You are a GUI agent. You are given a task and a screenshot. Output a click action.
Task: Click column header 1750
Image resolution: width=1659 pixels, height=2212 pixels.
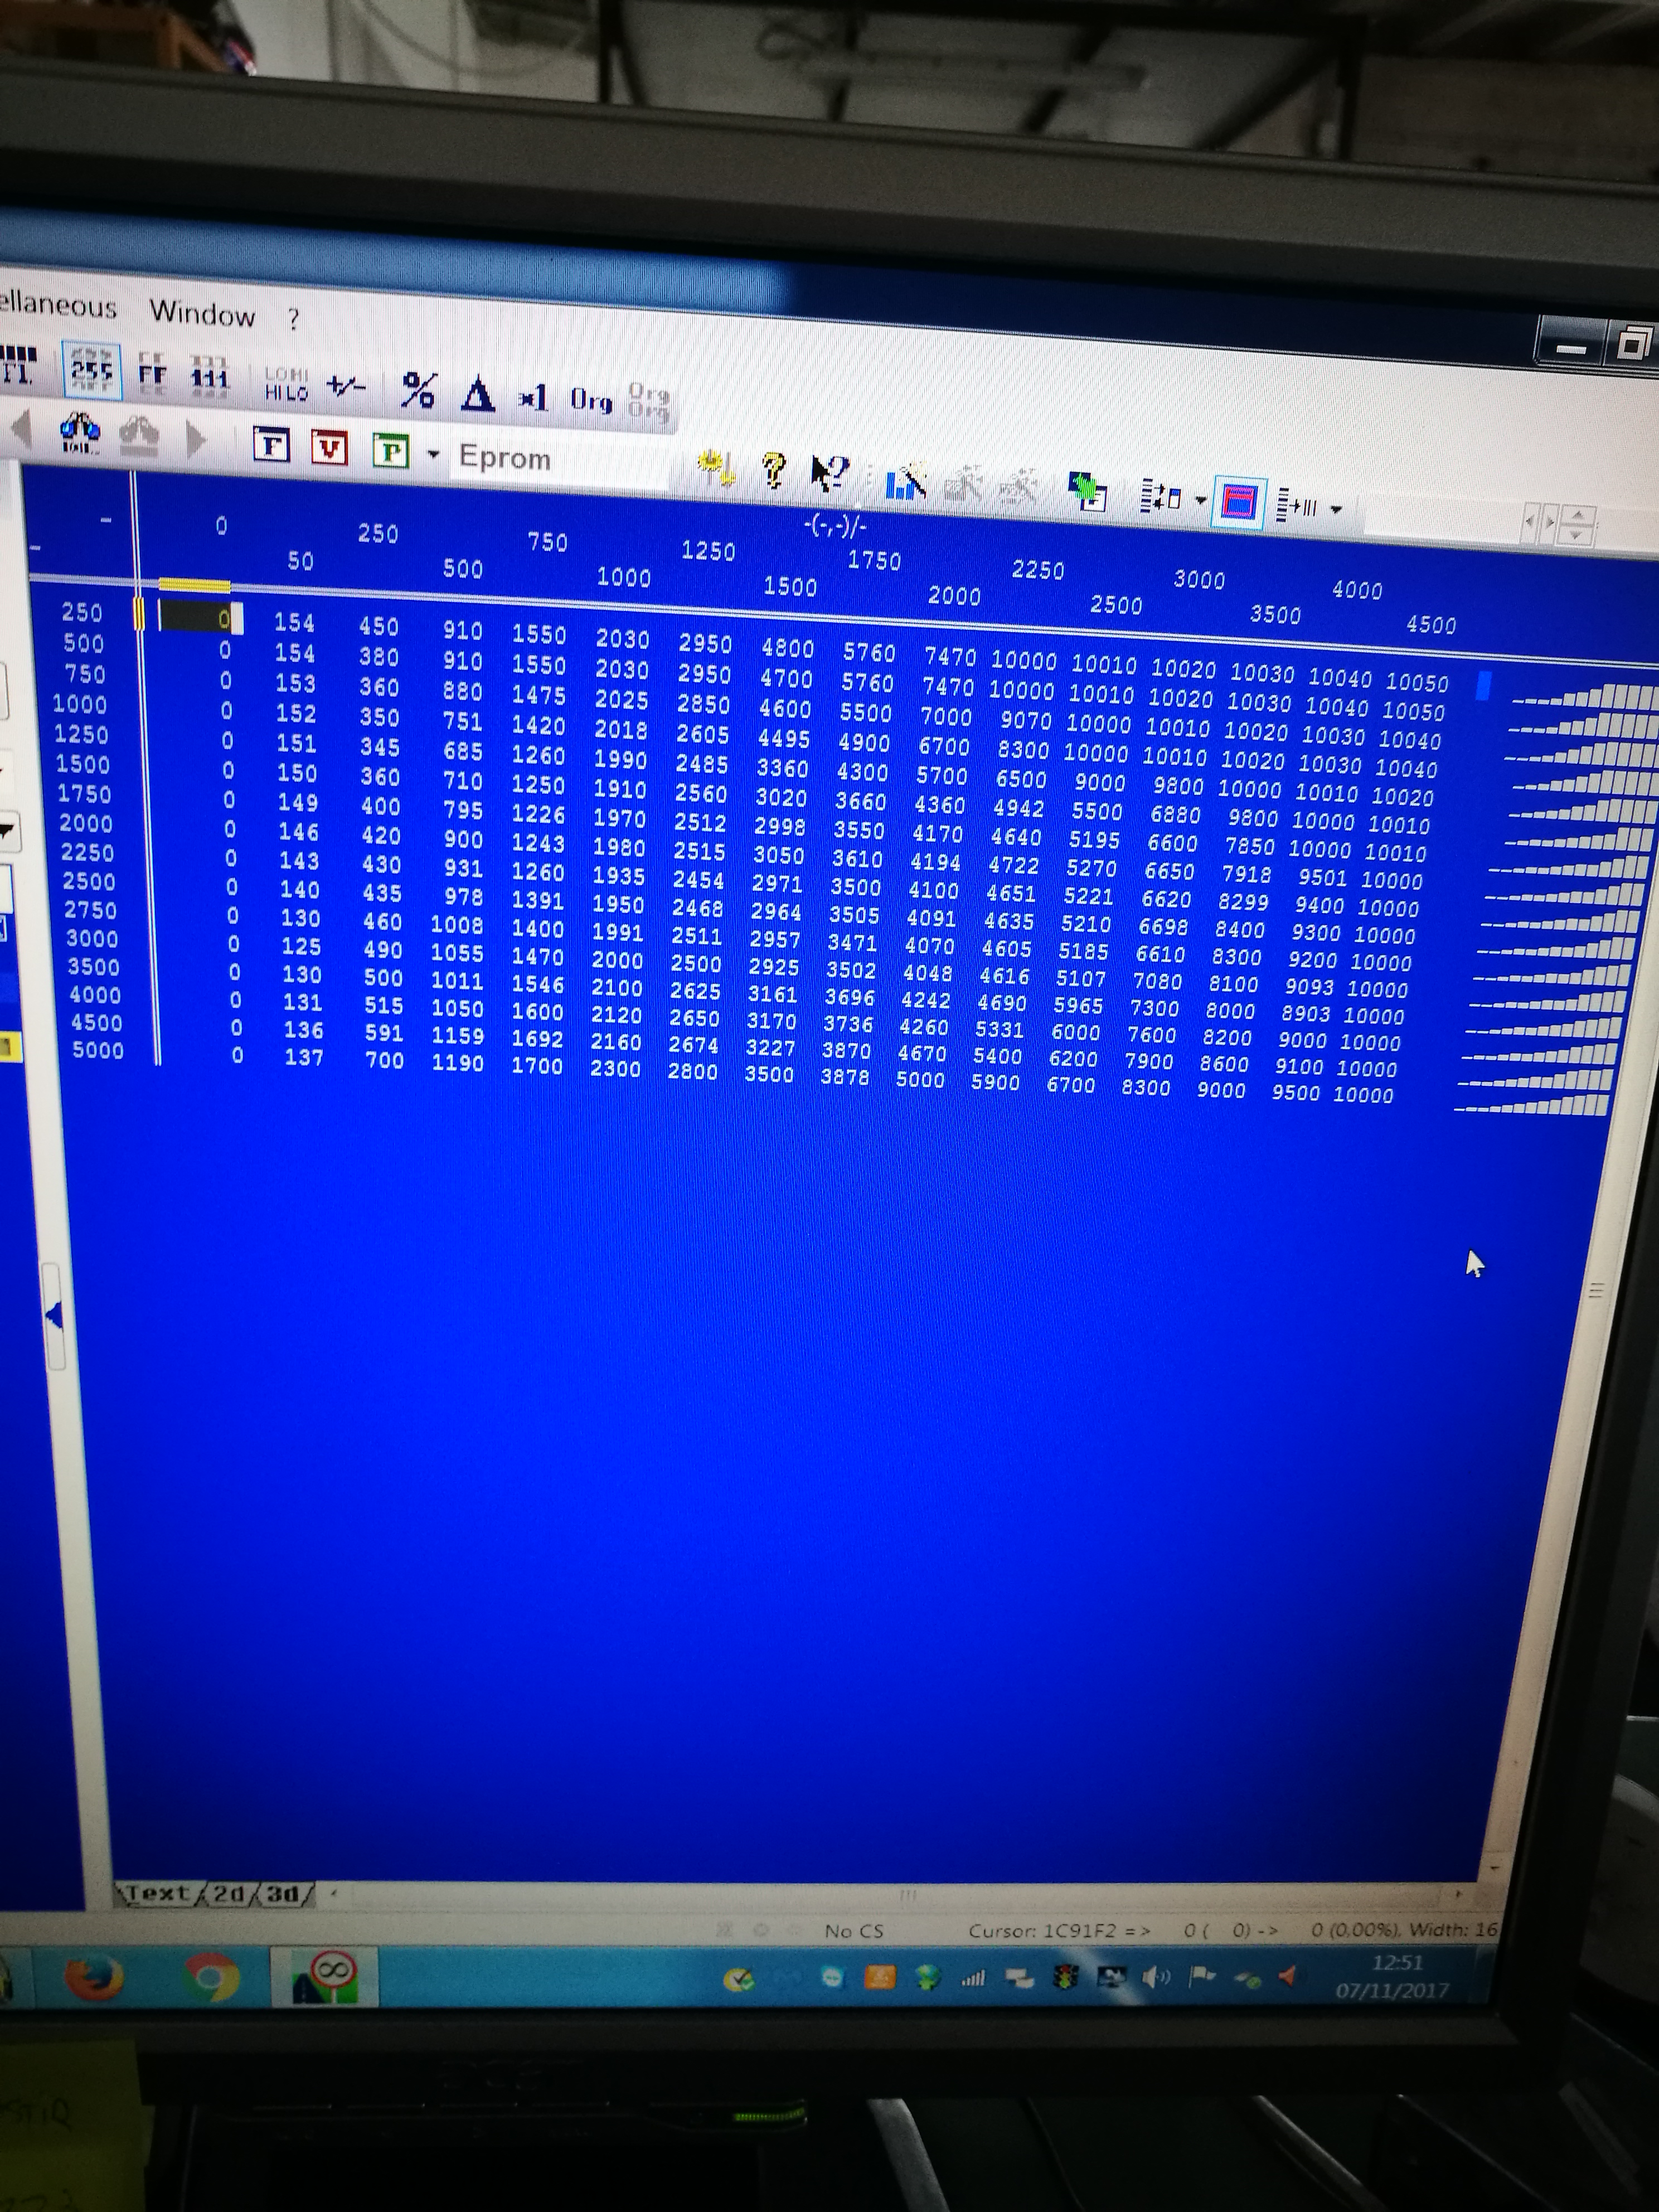point(875,561)
